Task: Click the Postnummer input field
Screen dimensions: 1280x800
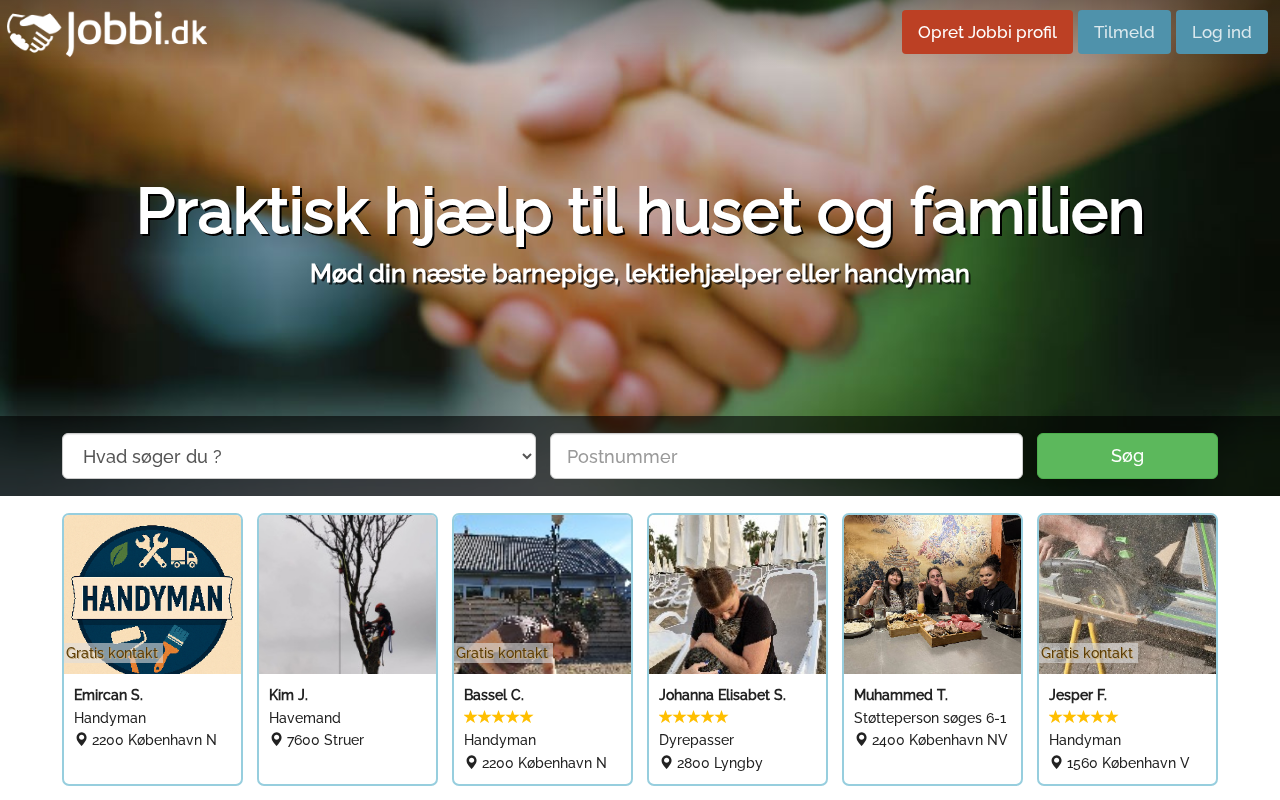Action: [786, 456]
